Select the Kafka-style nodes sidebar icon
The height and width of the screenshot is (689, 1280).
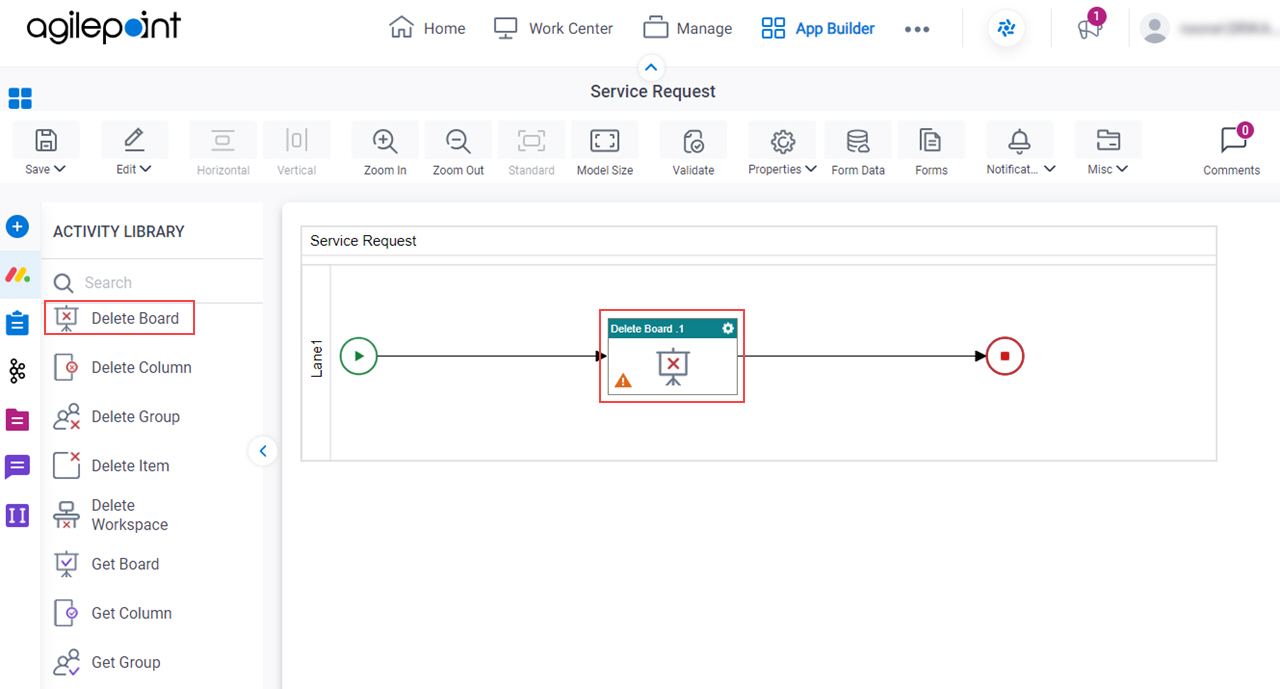(17, 371)
